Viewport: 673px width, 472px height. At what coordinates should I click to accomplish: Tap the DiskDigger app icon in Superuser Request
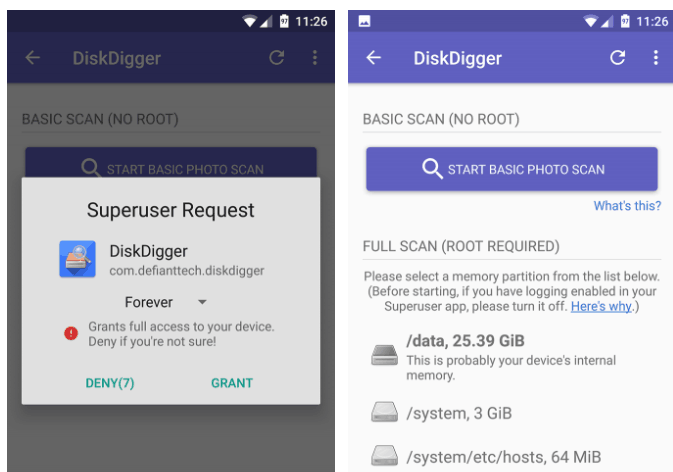click(x=77, y=259)
